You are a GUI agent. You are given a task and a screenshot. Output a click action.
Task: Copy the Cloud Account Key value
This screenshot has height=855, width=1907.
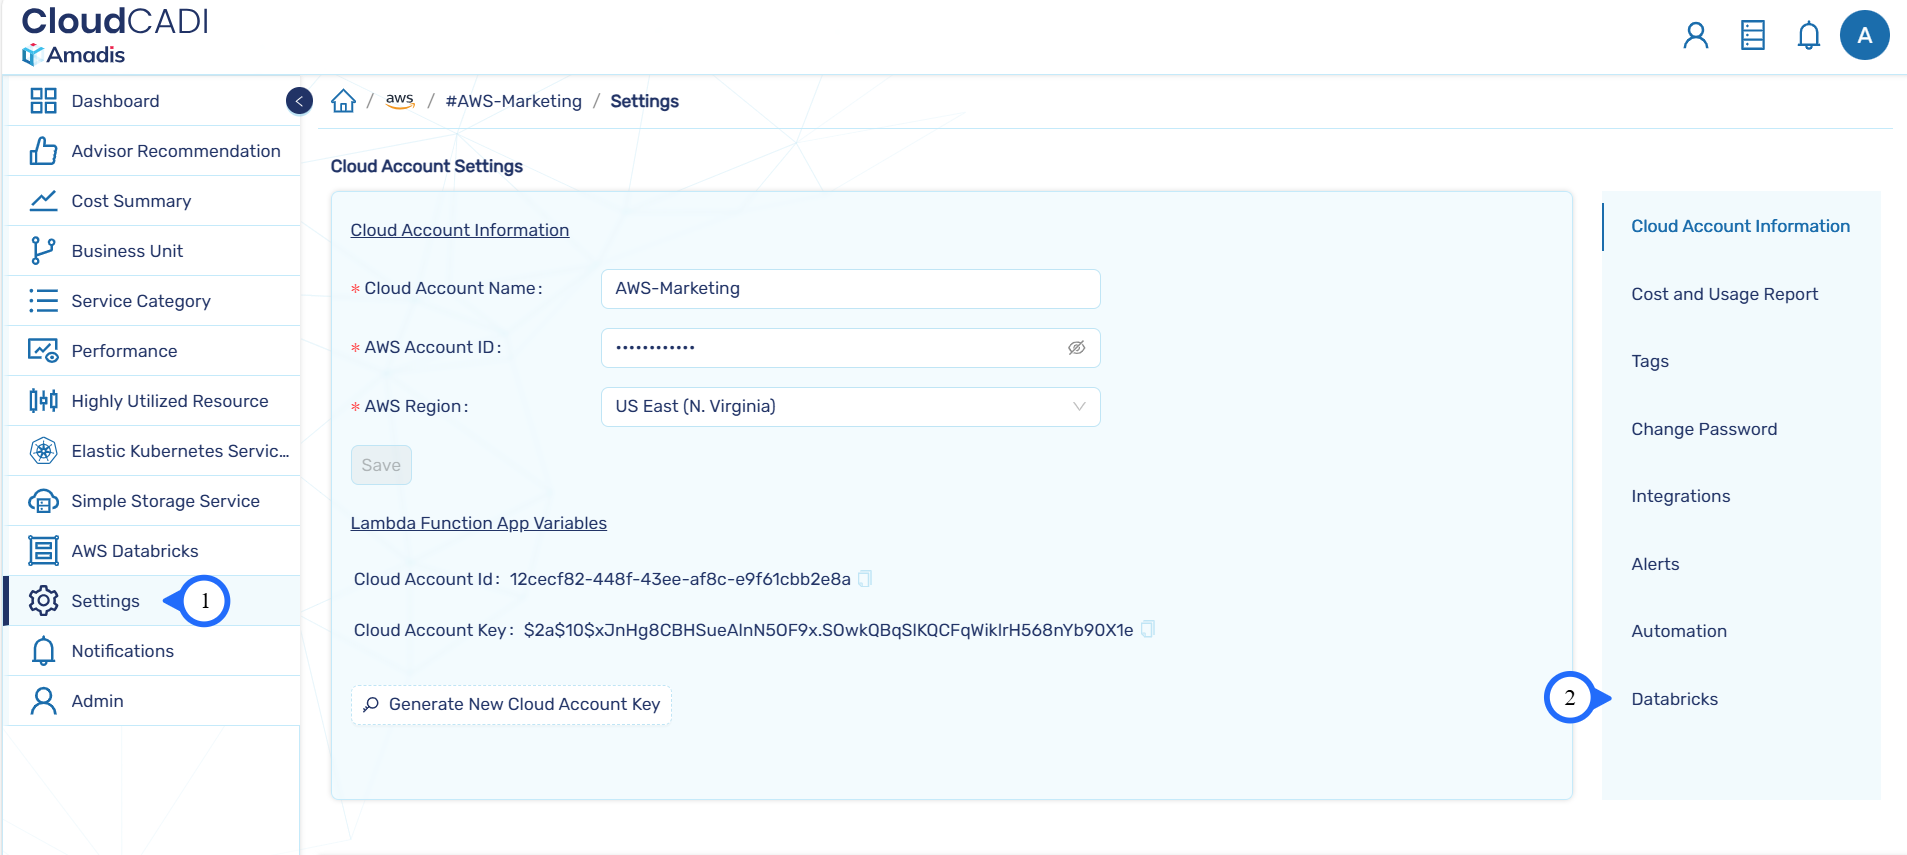1148,629
